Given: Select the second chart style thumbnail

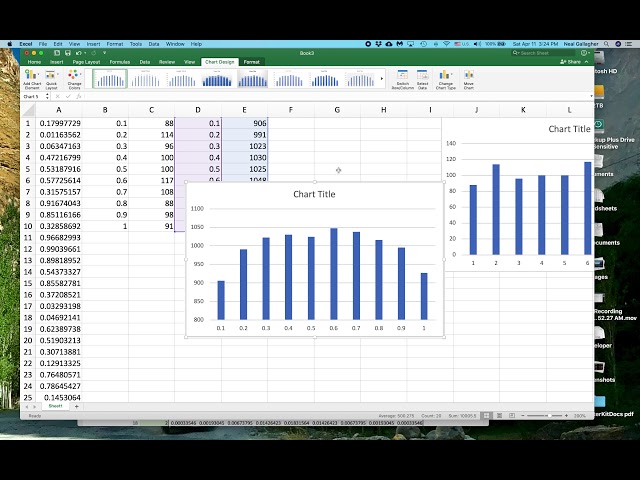Looking at the screenshot, I should (145, 78).
